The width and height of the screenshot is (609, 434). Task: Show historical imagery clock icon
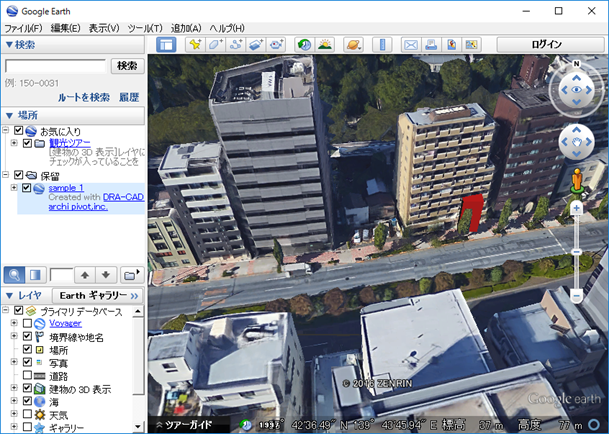tap(304, 45)
